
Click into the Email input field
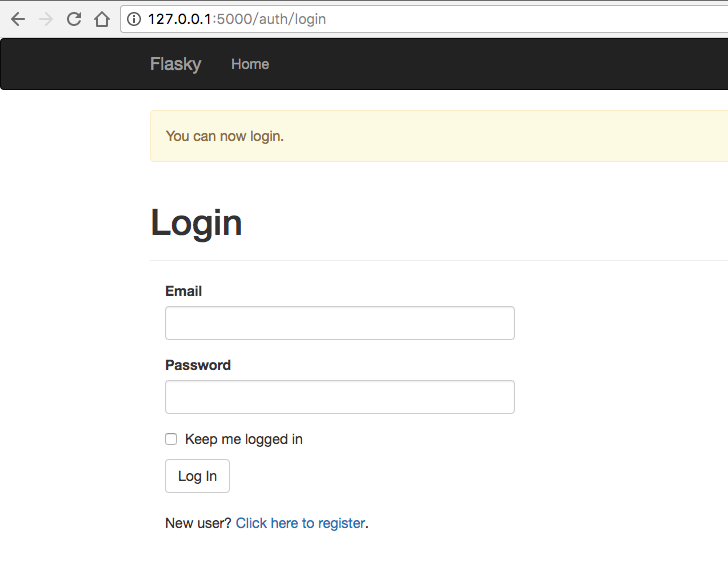pos(339,323)
